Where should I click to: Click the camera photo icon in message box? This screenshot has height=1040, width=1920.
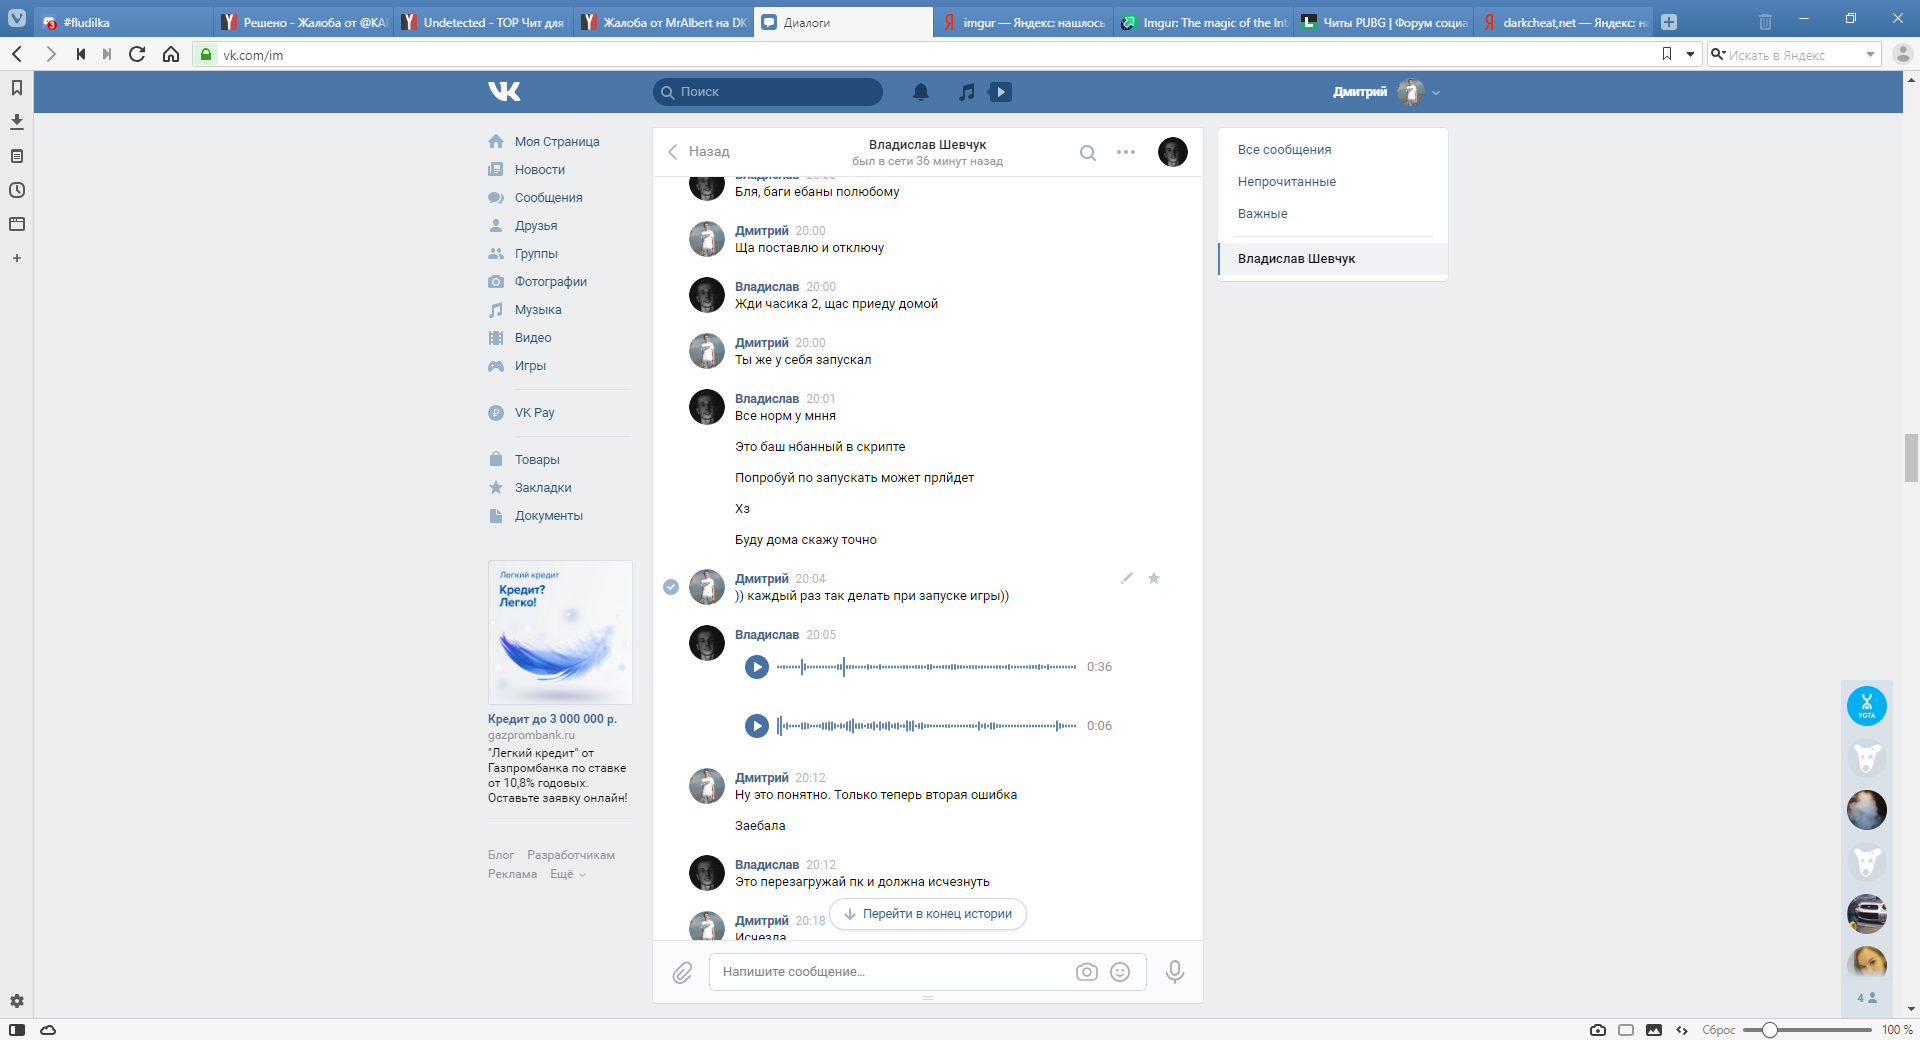[1086, 972]
